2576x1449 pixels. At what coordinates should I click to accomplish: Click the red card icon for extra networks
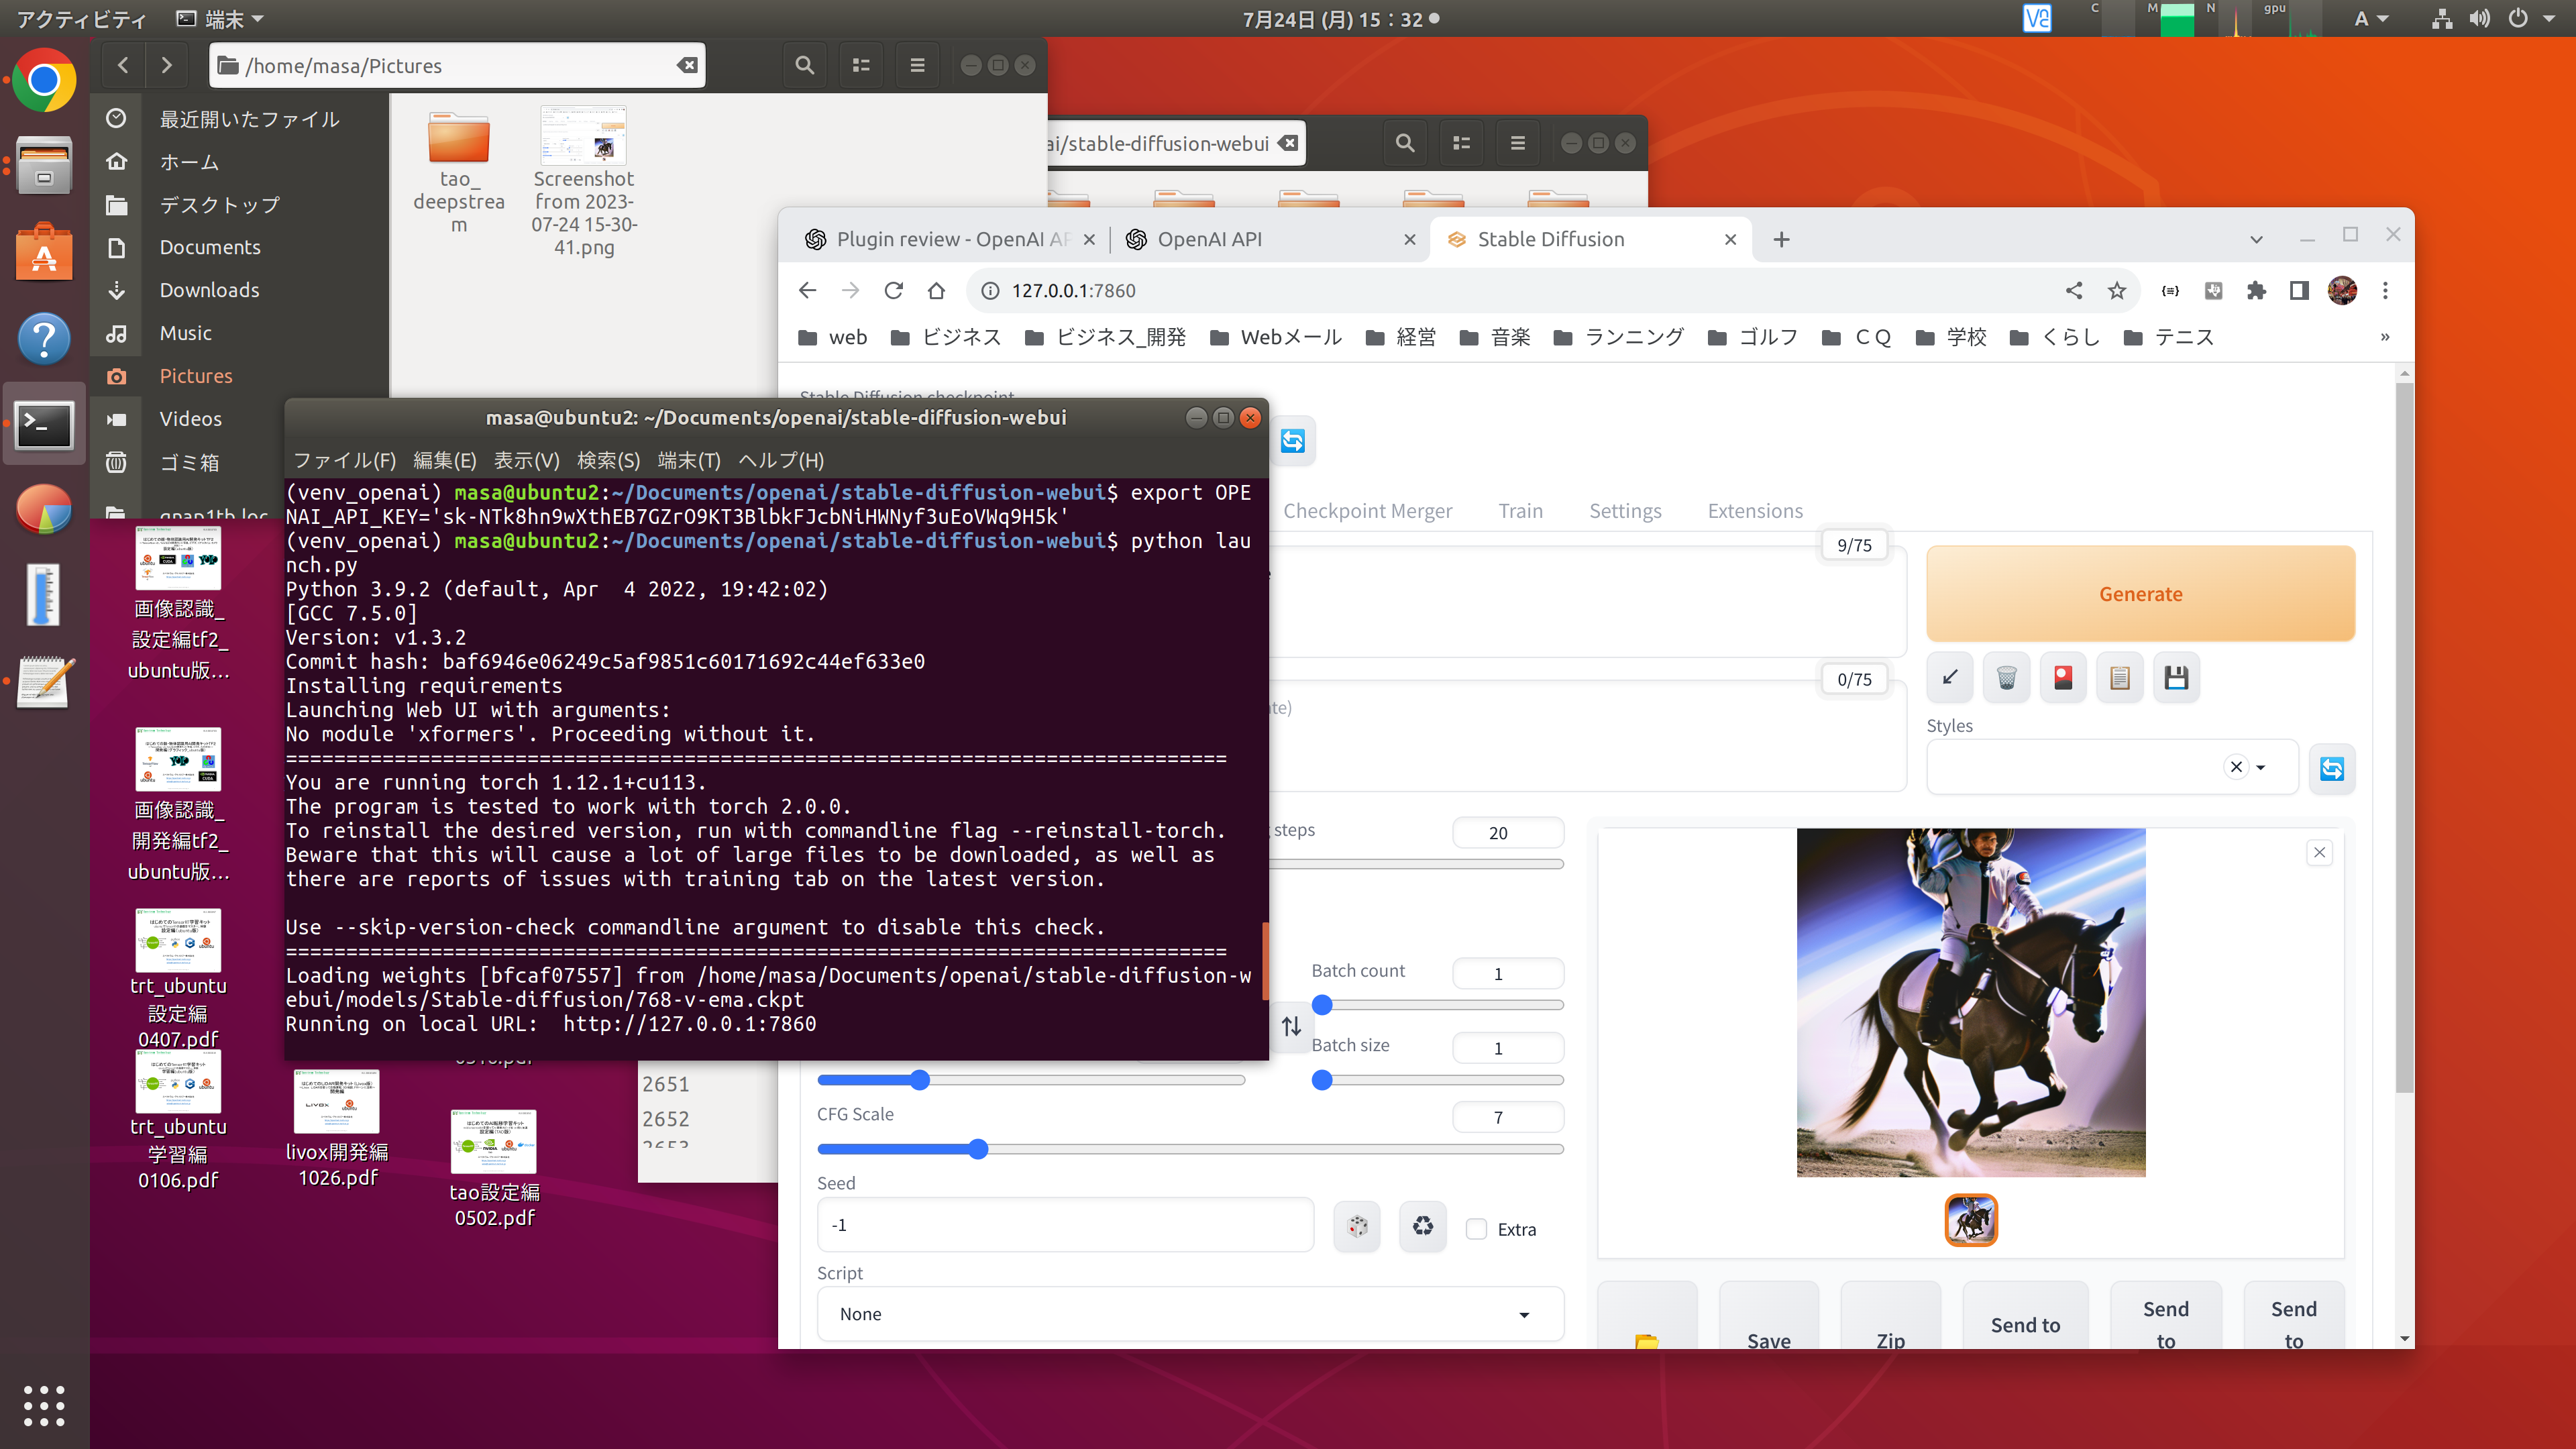(2063, 678)
